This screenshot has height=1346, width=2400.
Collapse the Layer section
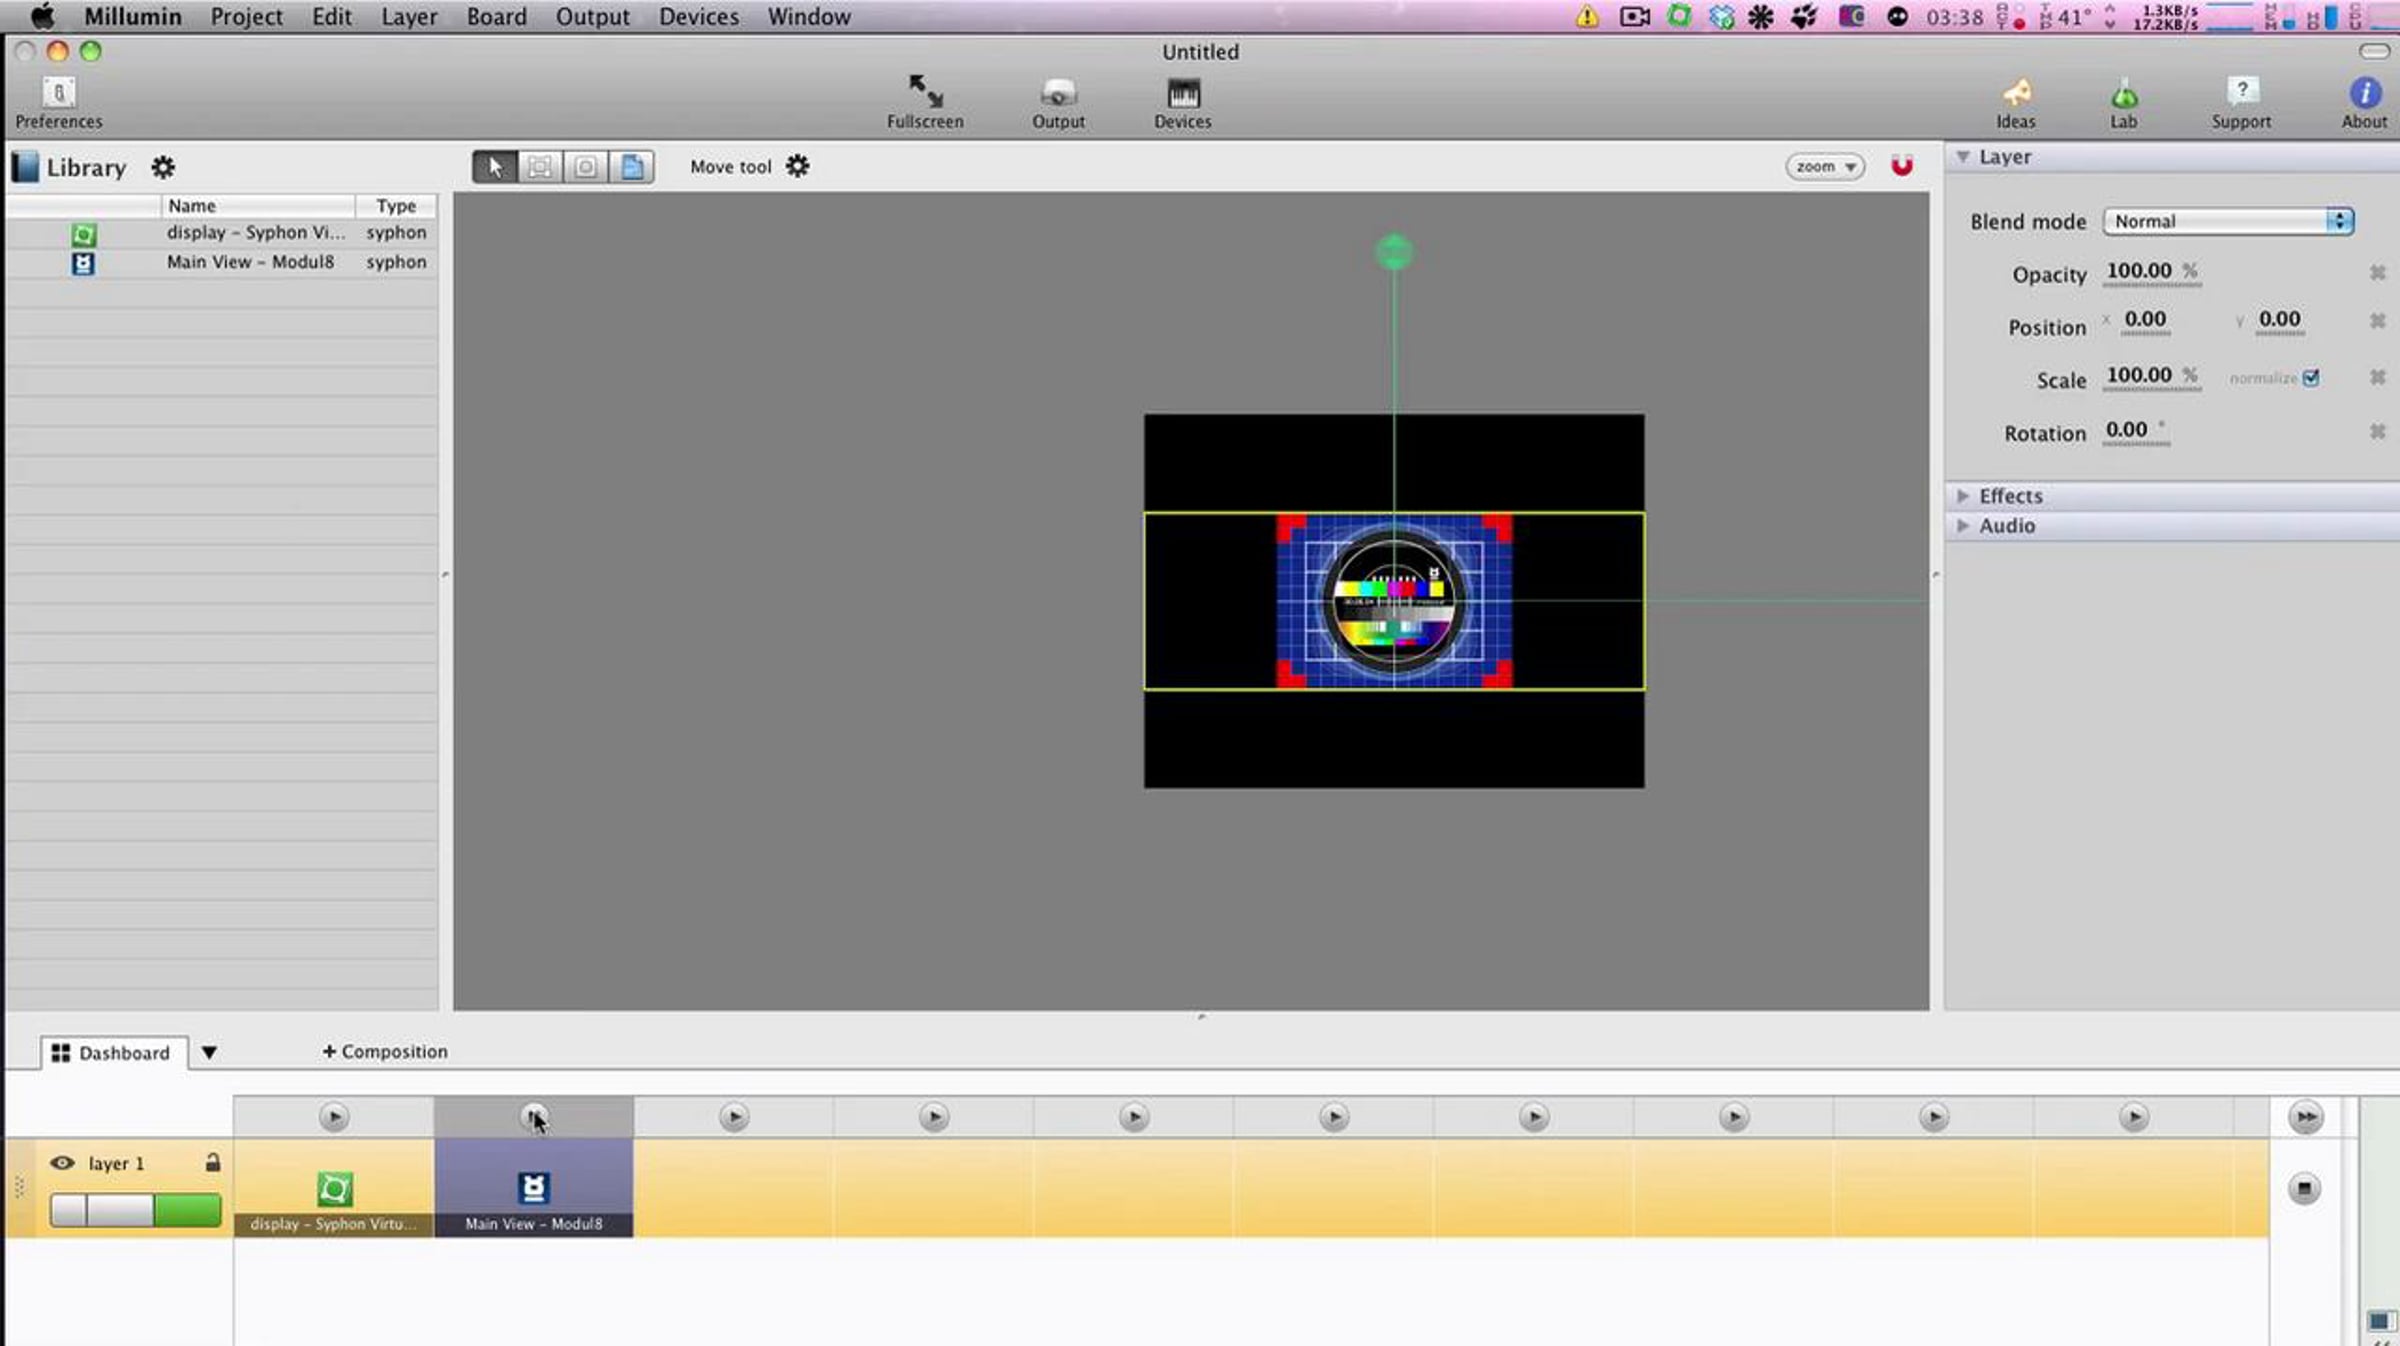pyautogui.click(x=1963, y=157)
